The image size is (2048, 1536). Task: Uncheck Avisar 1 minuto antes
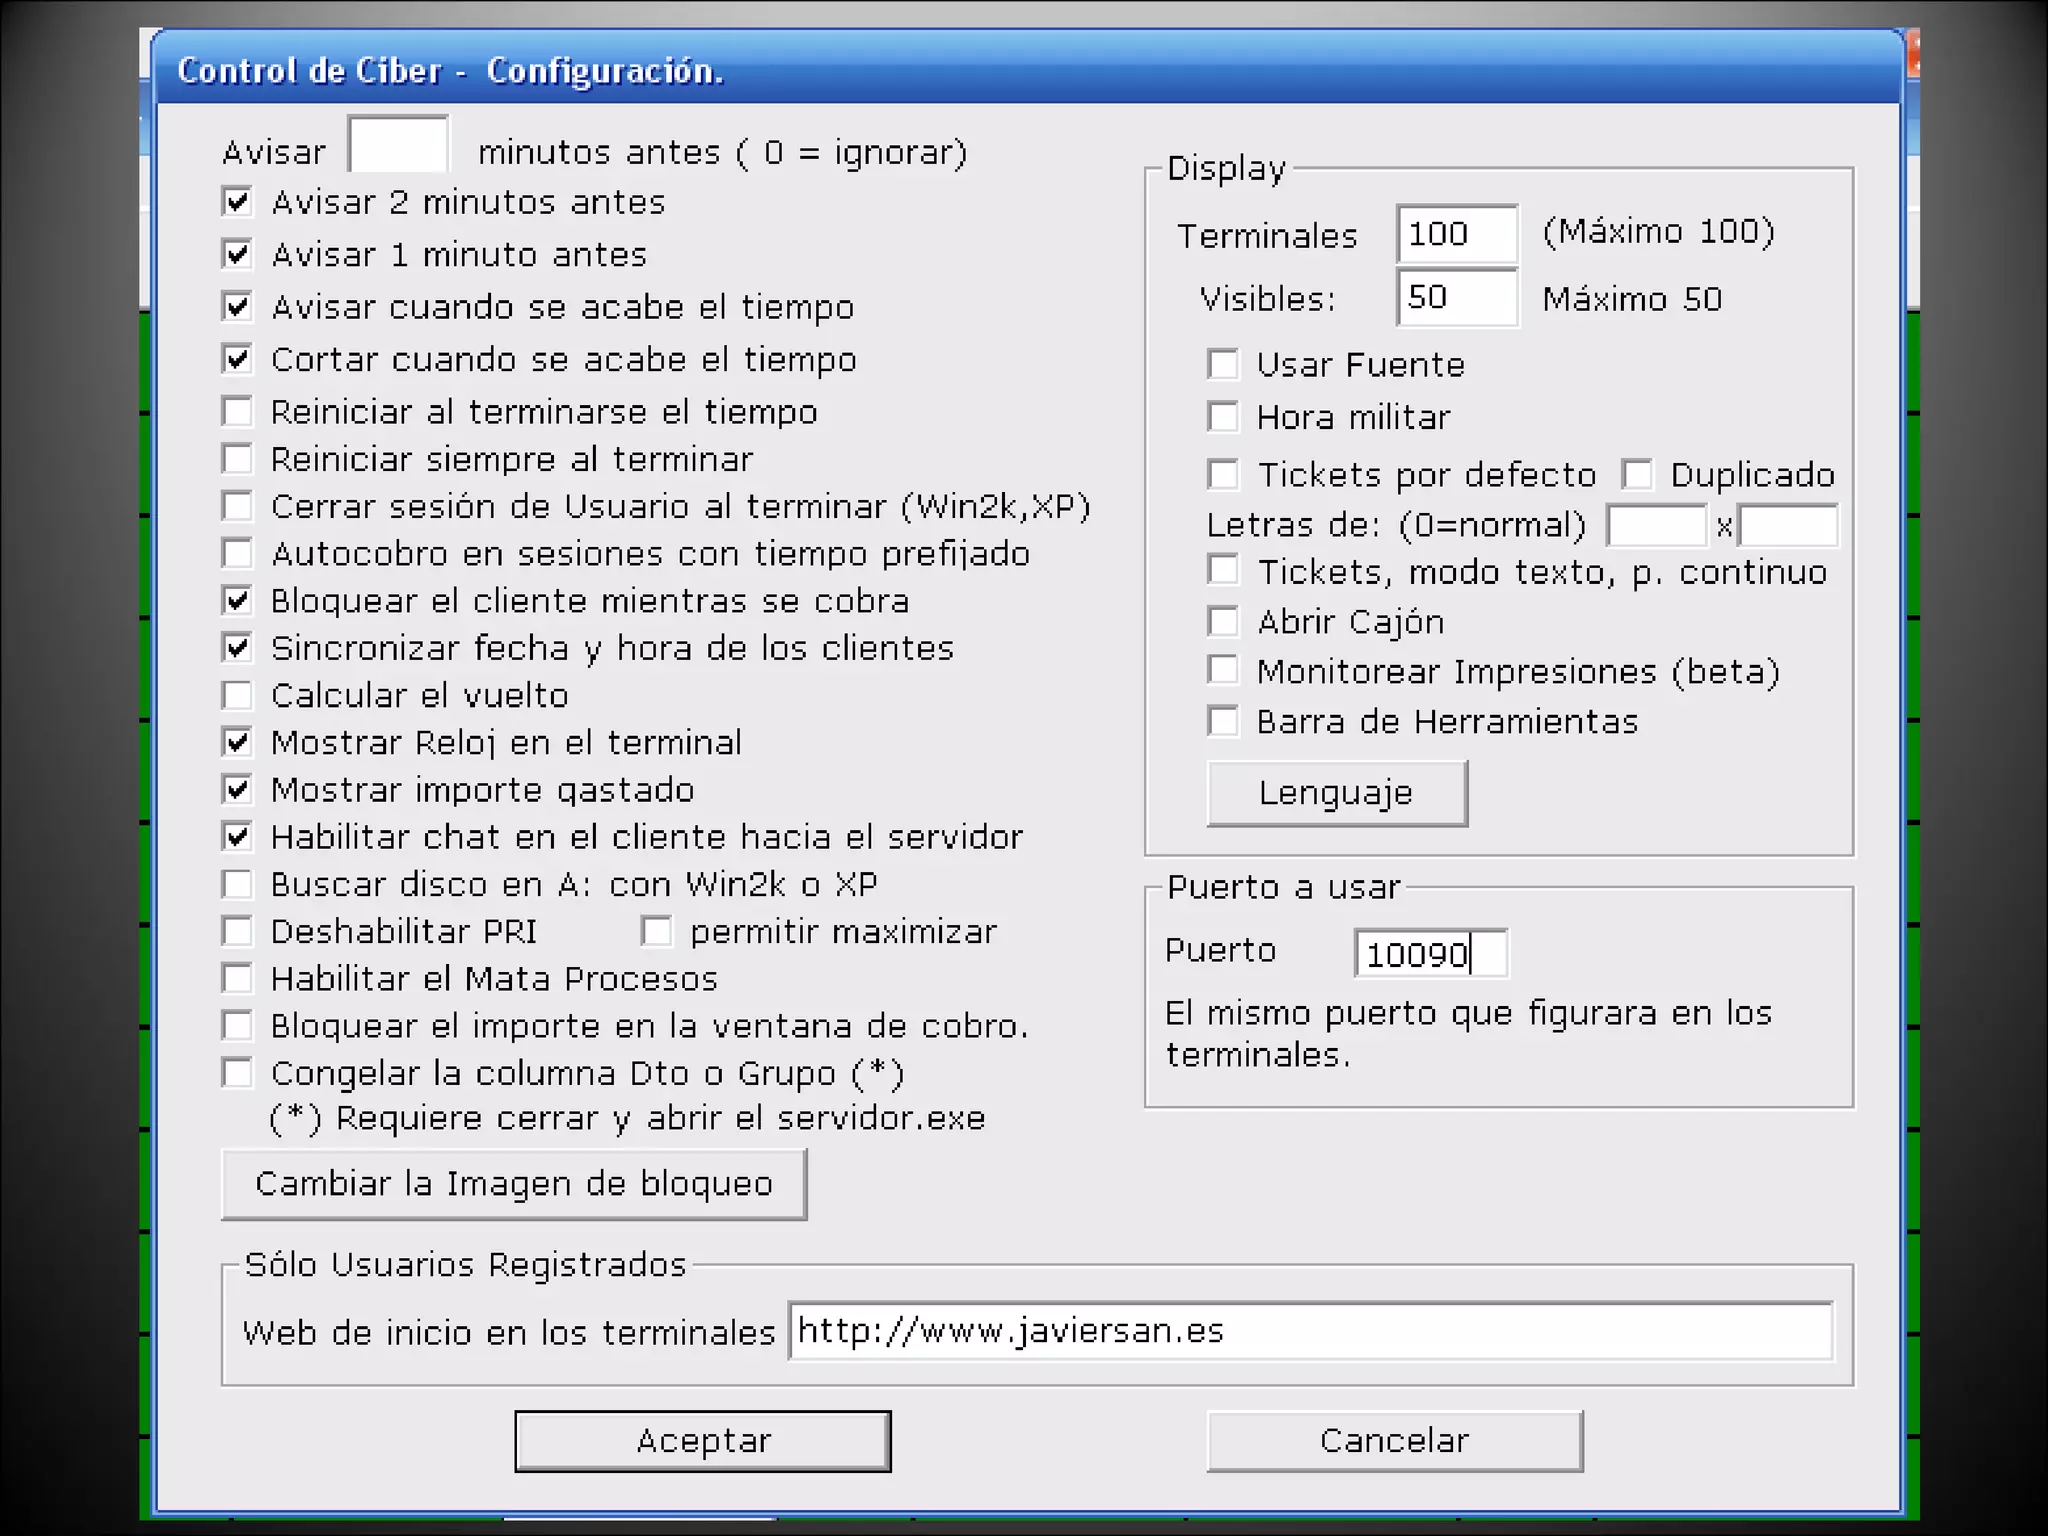pos(237,254)
